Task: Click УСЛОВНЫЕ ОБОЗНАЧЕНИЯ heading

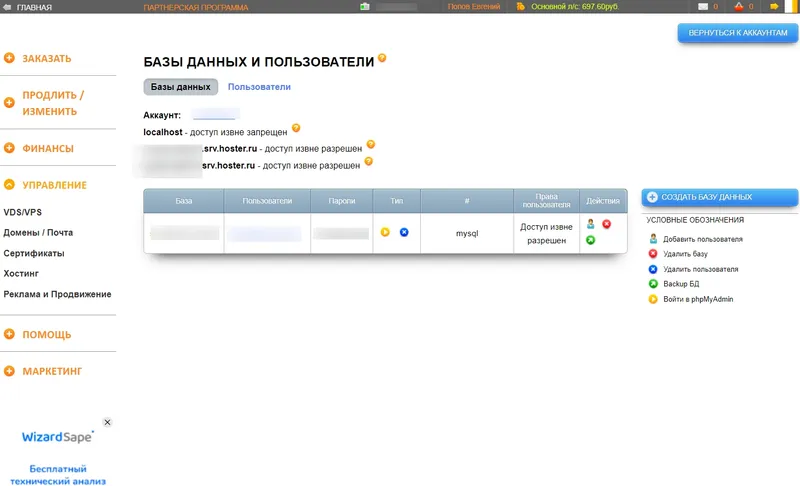Action: [695, 220]
